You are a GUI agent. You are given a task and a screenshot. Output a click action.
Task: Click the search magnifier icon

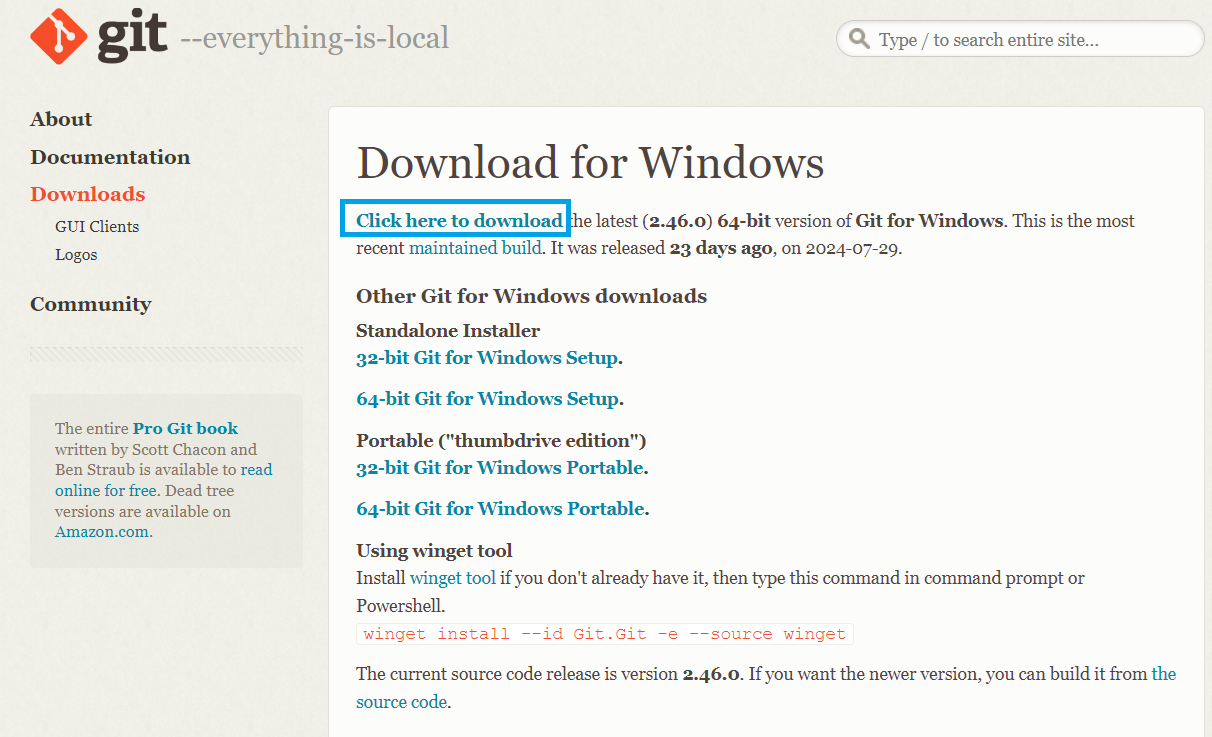pyautogui.click(x=859, y=39)
